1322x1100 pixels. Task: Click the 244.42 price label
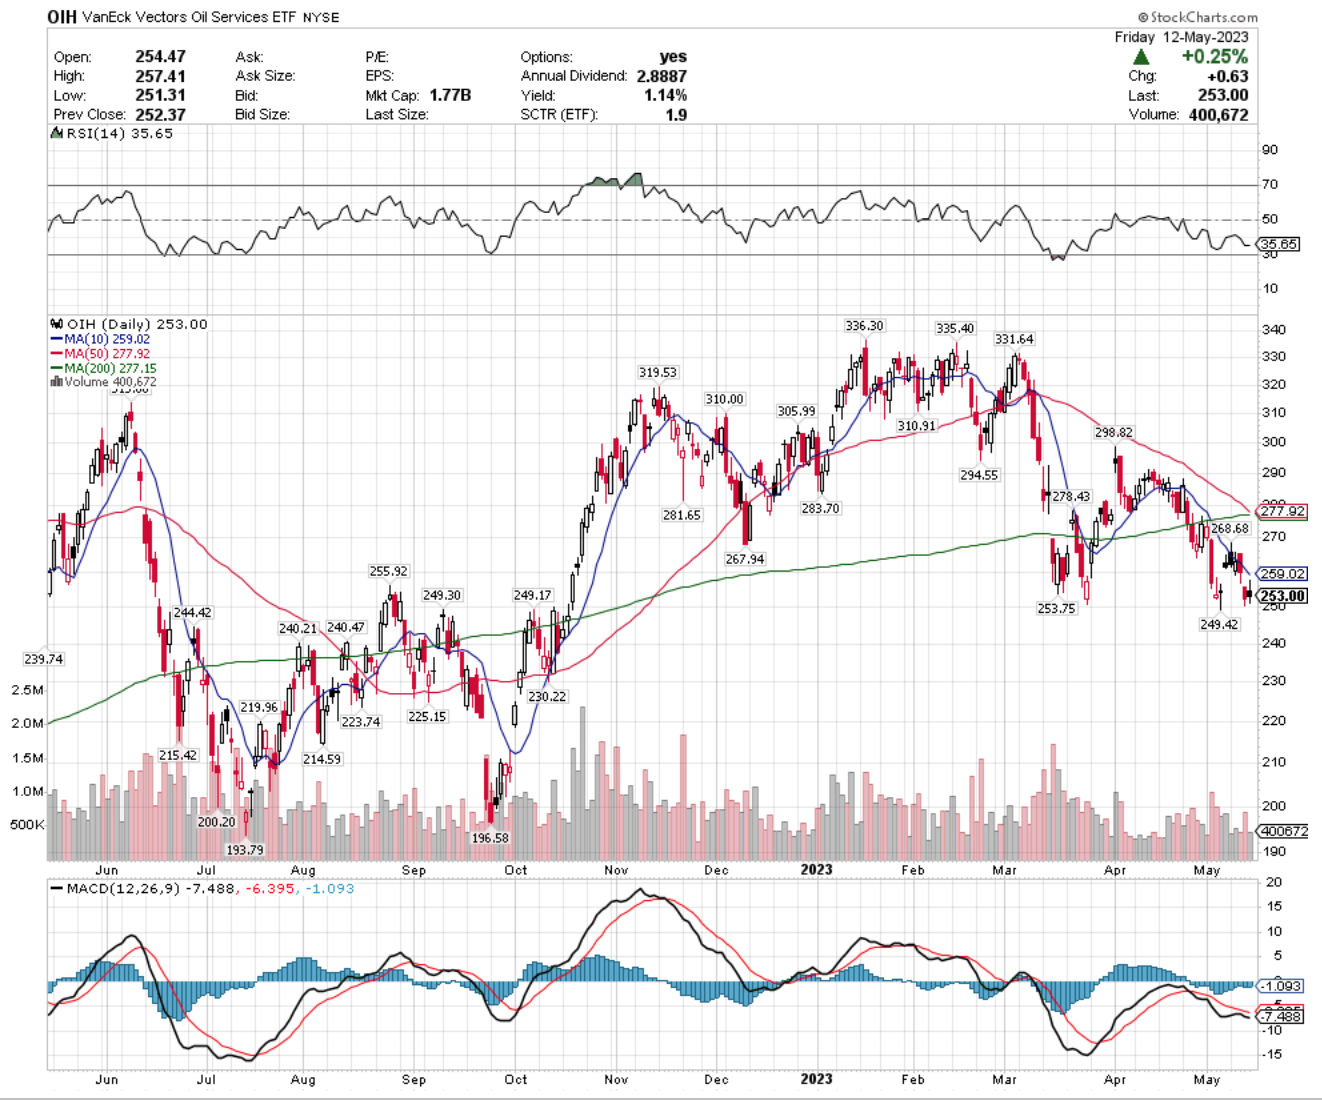point(192,613)
